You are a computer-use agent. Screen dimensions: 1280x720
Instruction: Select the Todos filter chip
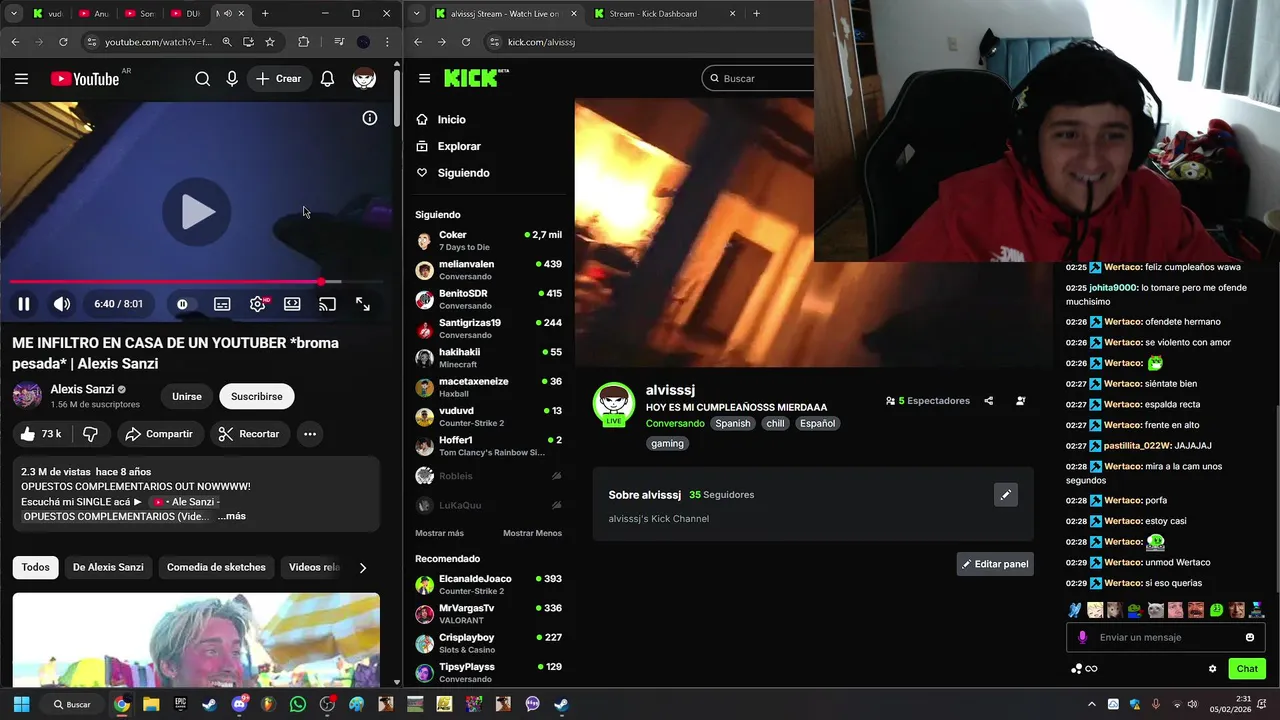(36, 567)
